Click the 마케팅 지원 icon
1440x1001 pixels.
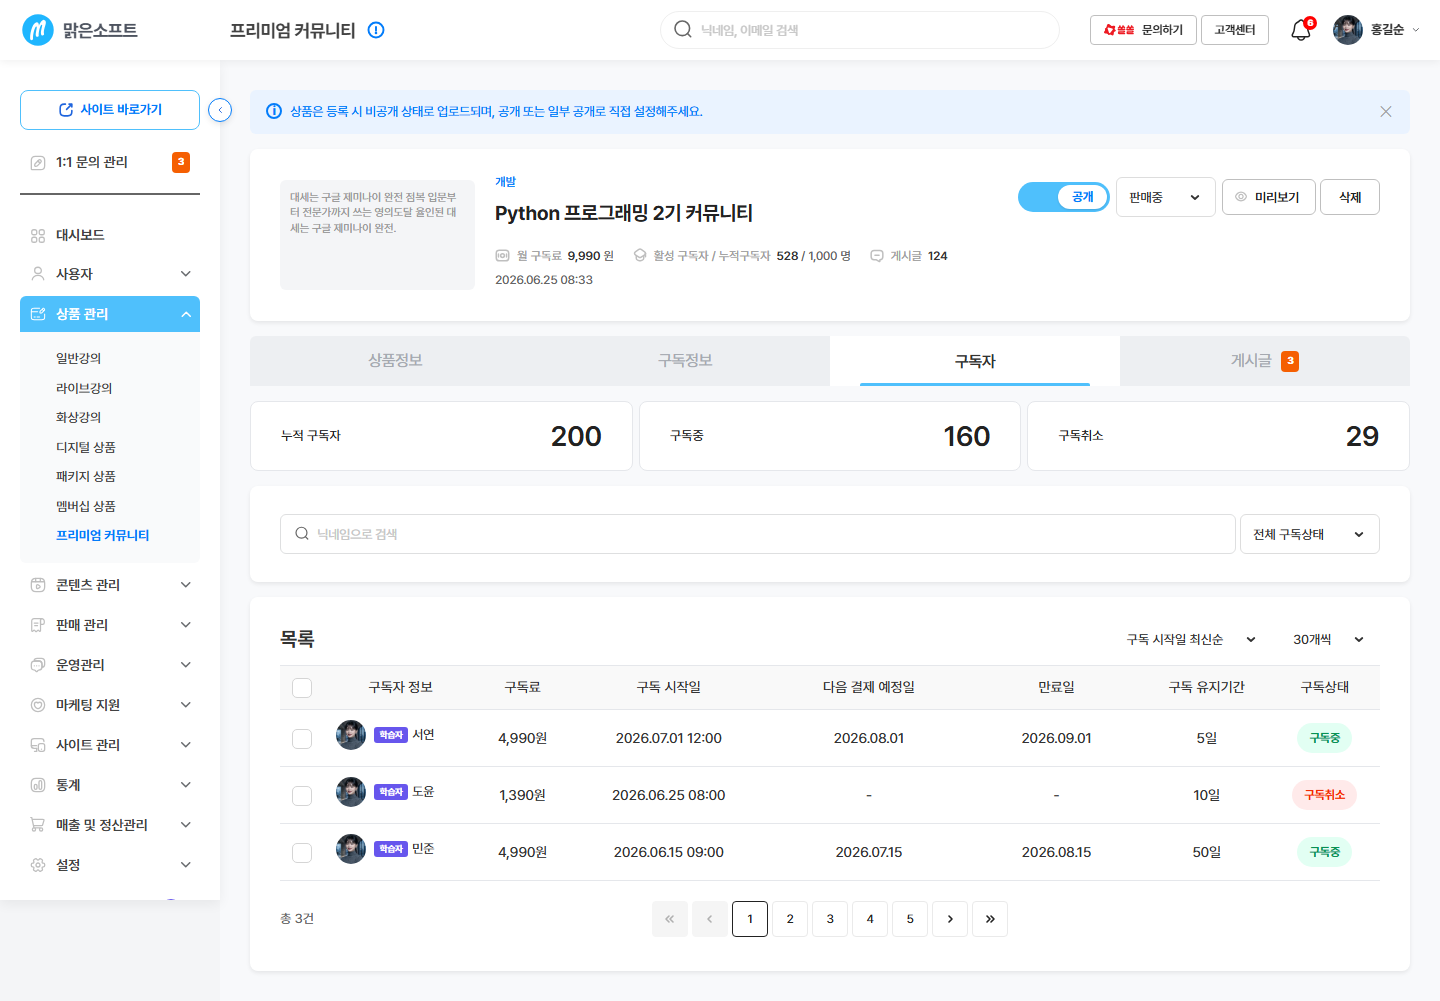click(38, 705)
